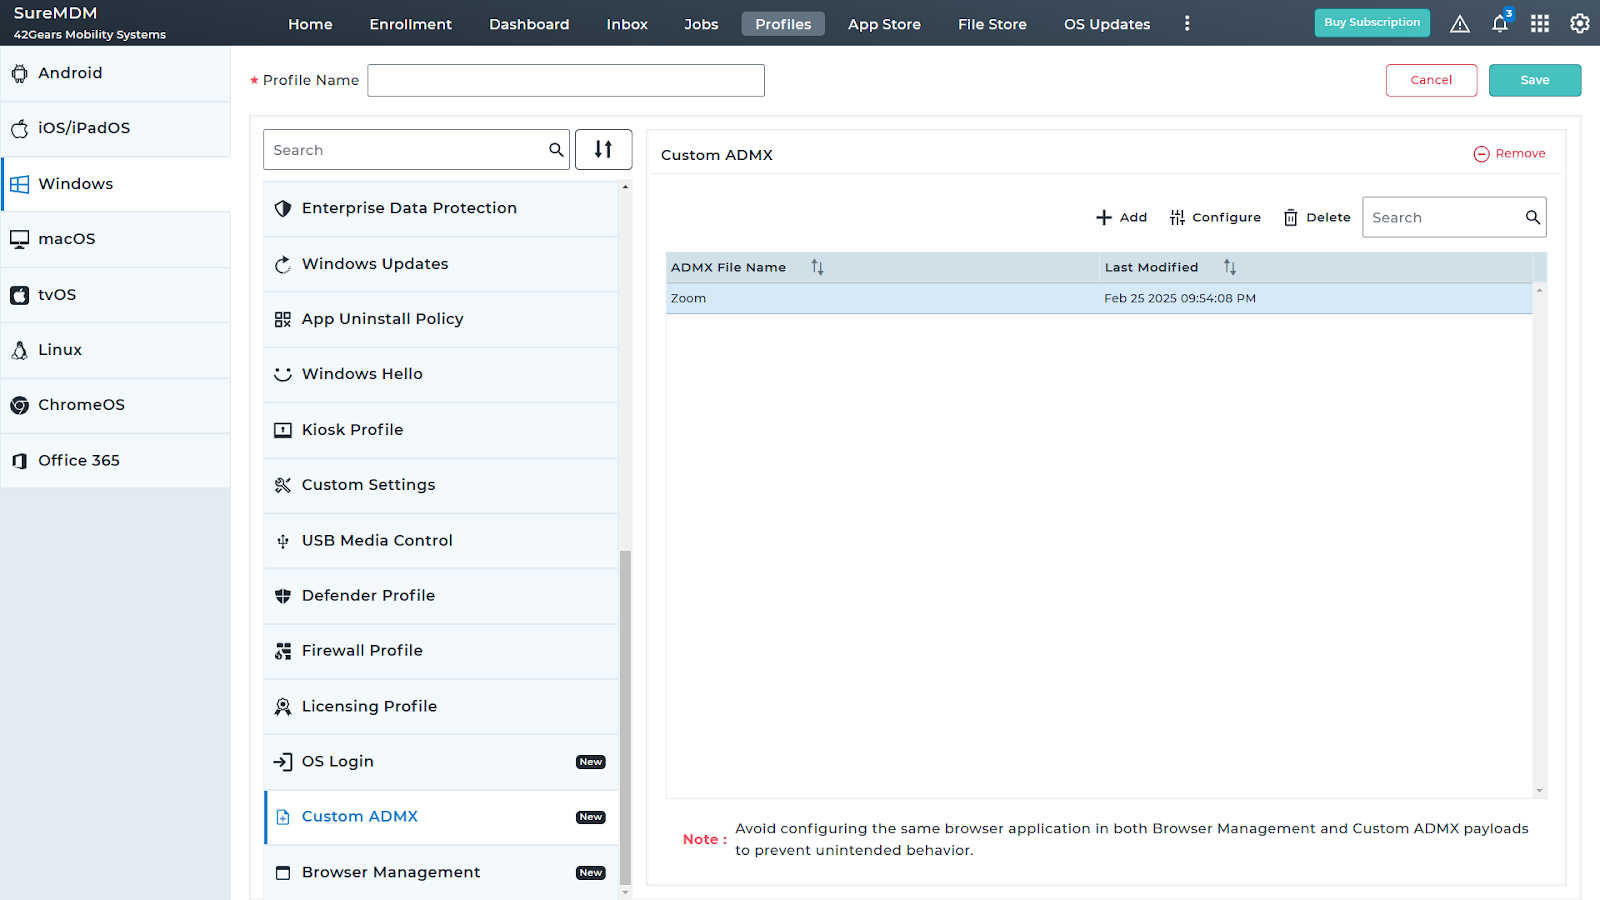This screenshot has height=900, width=1600.
Task: Open the apps grid icon
Action: (1540, 24)
